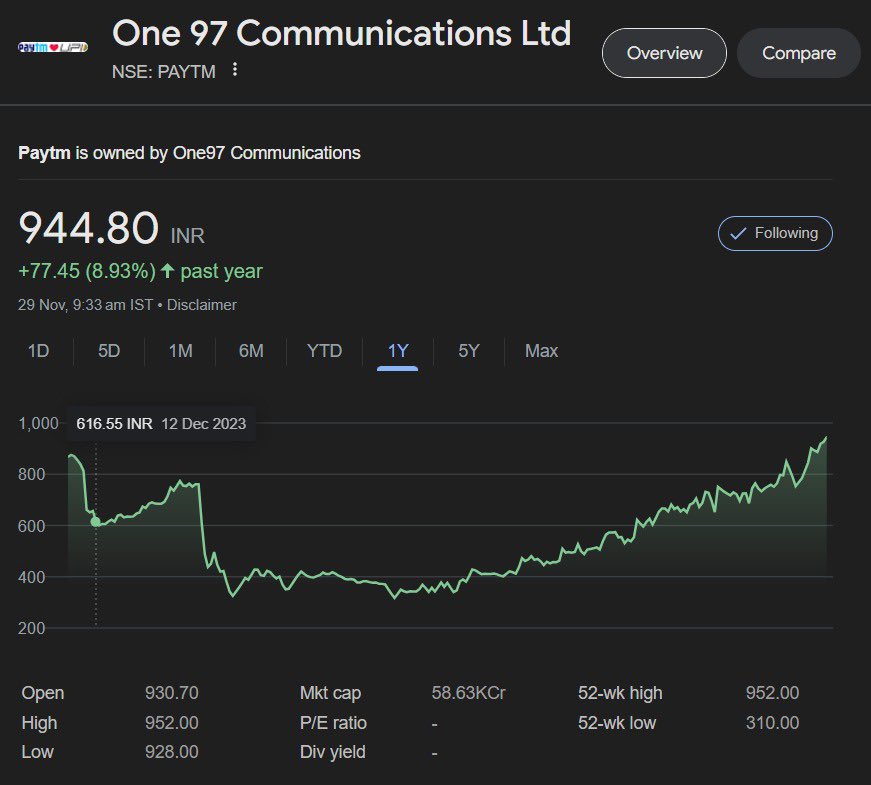Click the 616.55 INR chart tooltip

[161, 424]
